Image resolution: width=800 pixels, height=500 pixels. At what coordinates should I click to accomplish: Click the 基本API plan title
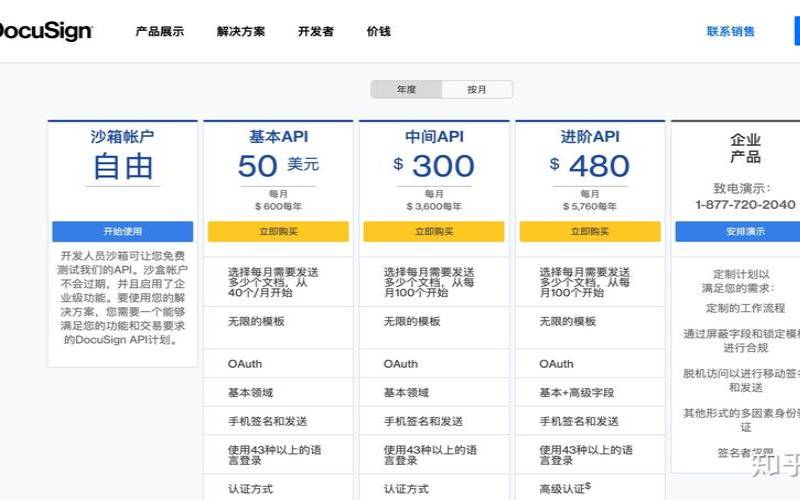pyautogui.click(x=279, y=137)
